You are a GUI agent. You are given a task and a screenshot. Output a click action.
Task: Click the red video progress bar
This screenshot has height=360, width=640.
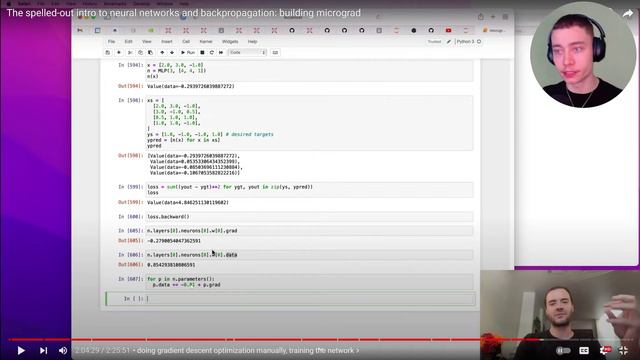pyautogui.click(x=276, y=339)
